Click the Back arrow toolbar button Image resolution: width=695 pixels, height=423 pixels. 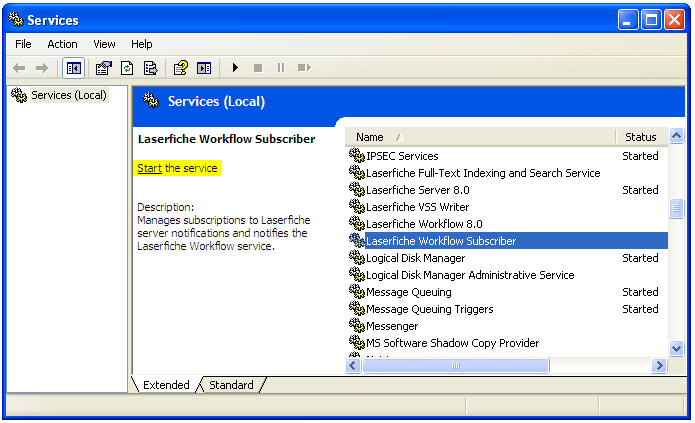pyautogui.click(x=19, y=68)
